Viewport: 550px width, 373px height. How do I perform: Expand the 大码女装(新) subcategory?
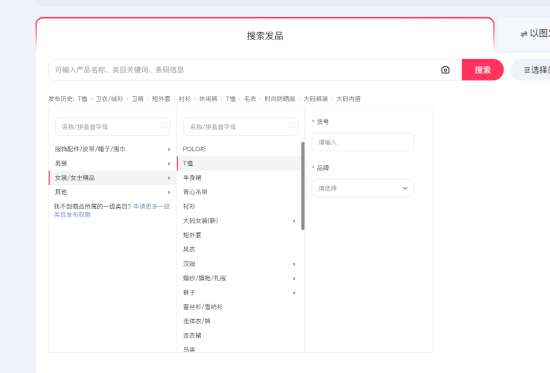coord(294,221)
